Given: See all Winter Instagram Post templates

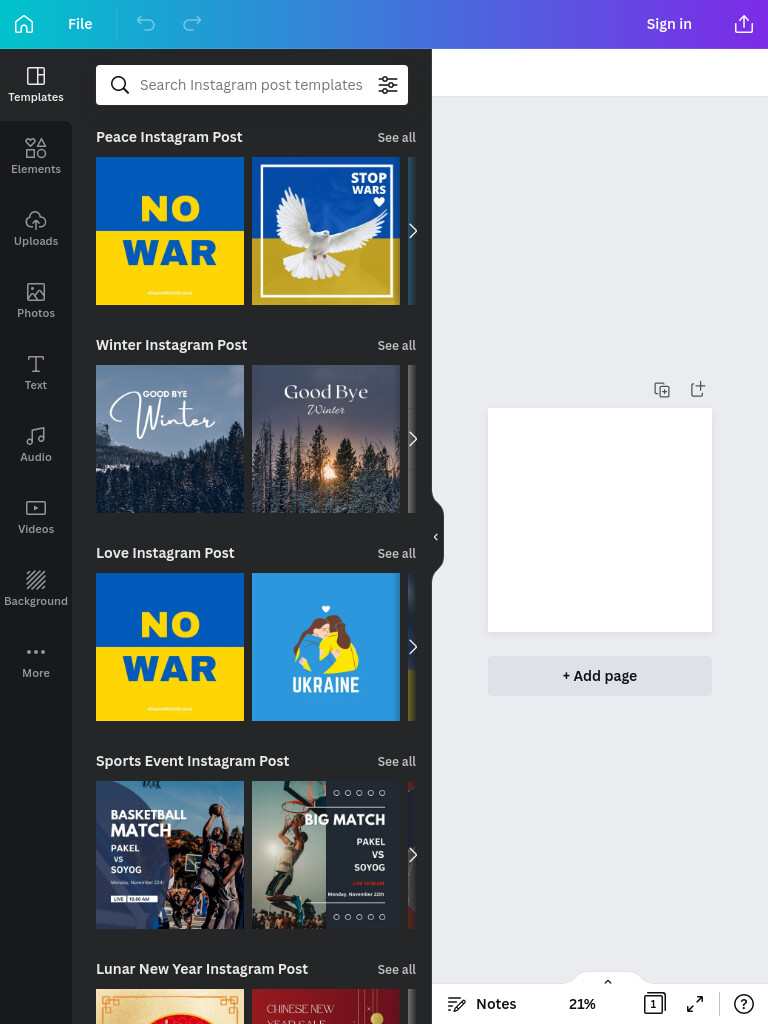Looking at the screenshot, I should [x=396, y=345].
